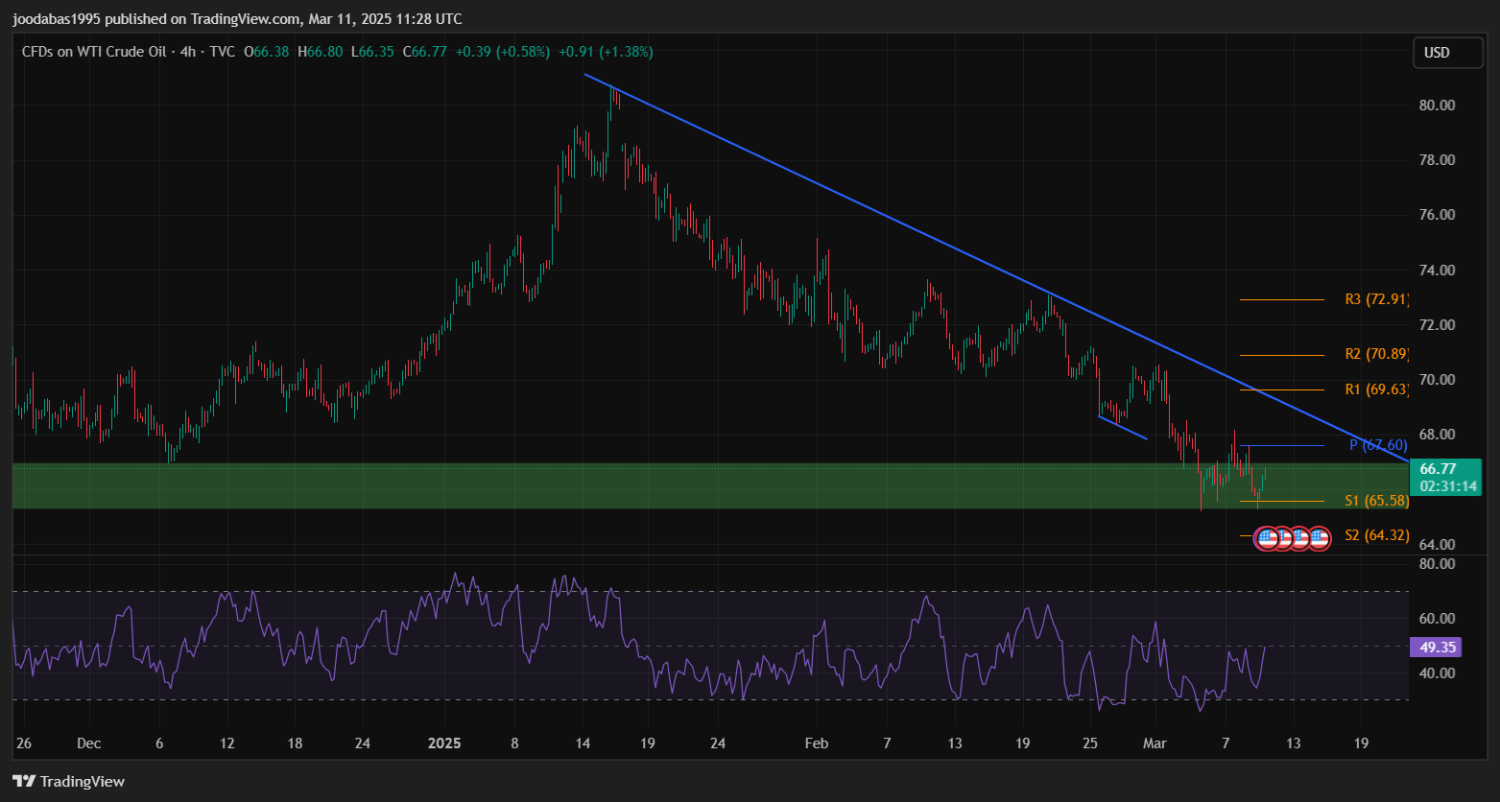
Task: Click the P (67.60) pivot point label
Action: coord(1378,445)
